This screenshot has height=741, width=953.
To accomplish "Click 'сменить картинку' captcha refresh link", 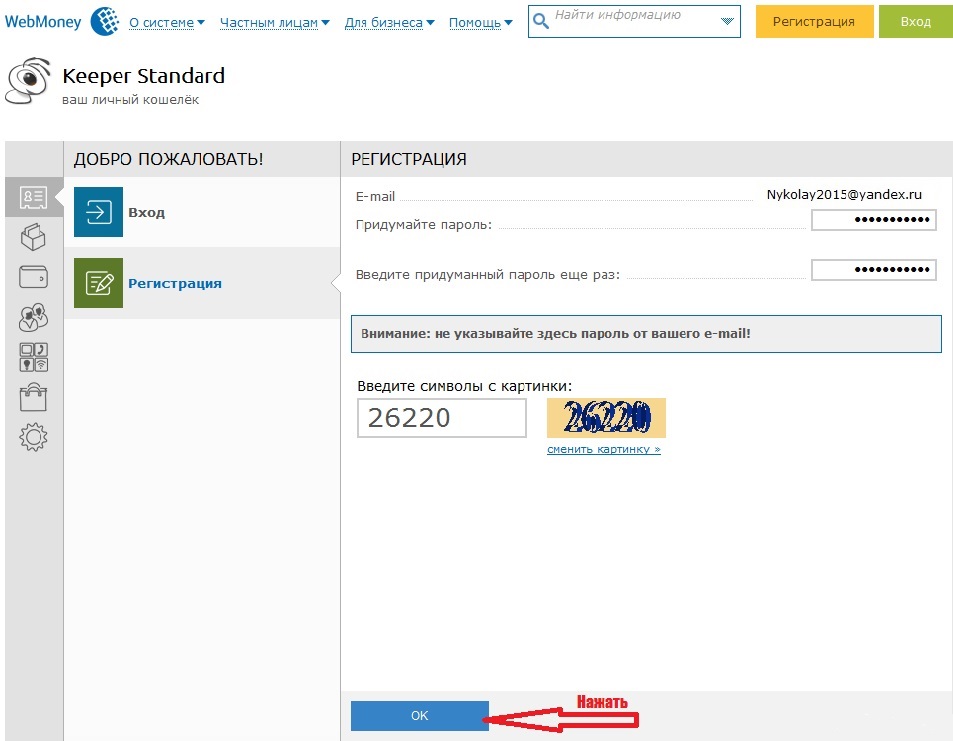I will click(603, 450).
